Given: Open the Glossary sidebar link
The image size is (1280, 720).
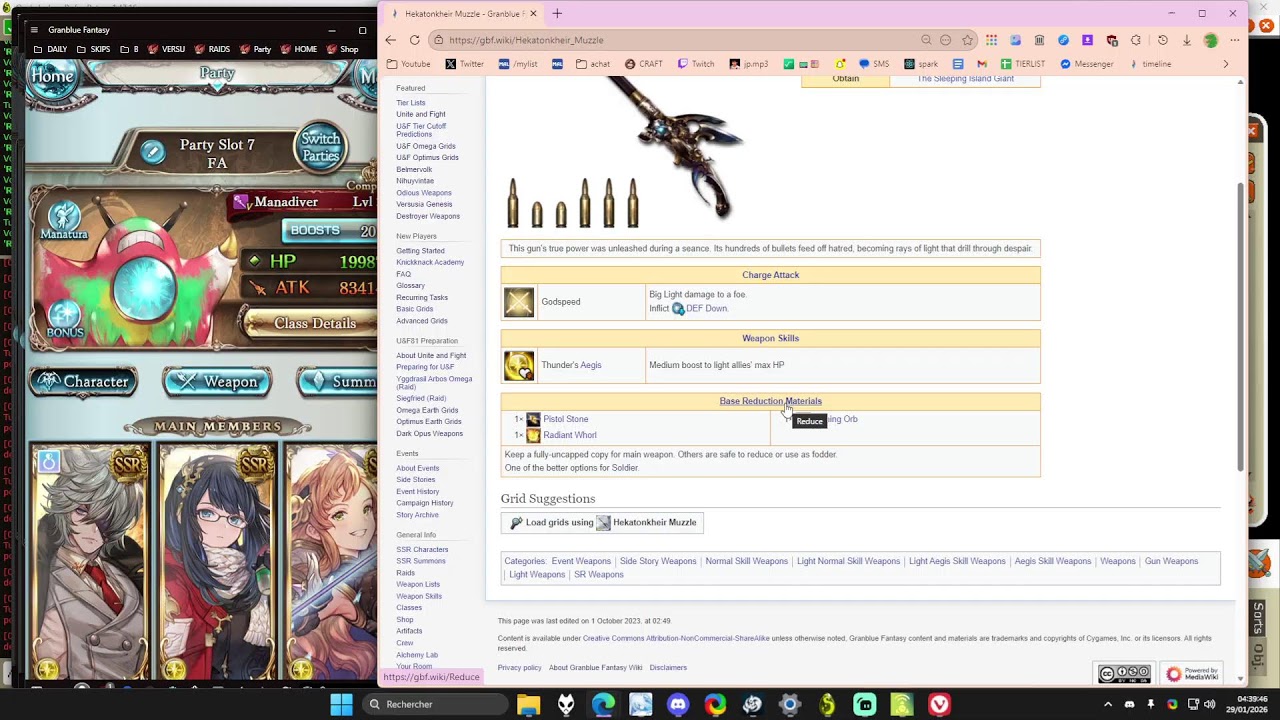Looking at the screenshot, I should coord(410,286).
